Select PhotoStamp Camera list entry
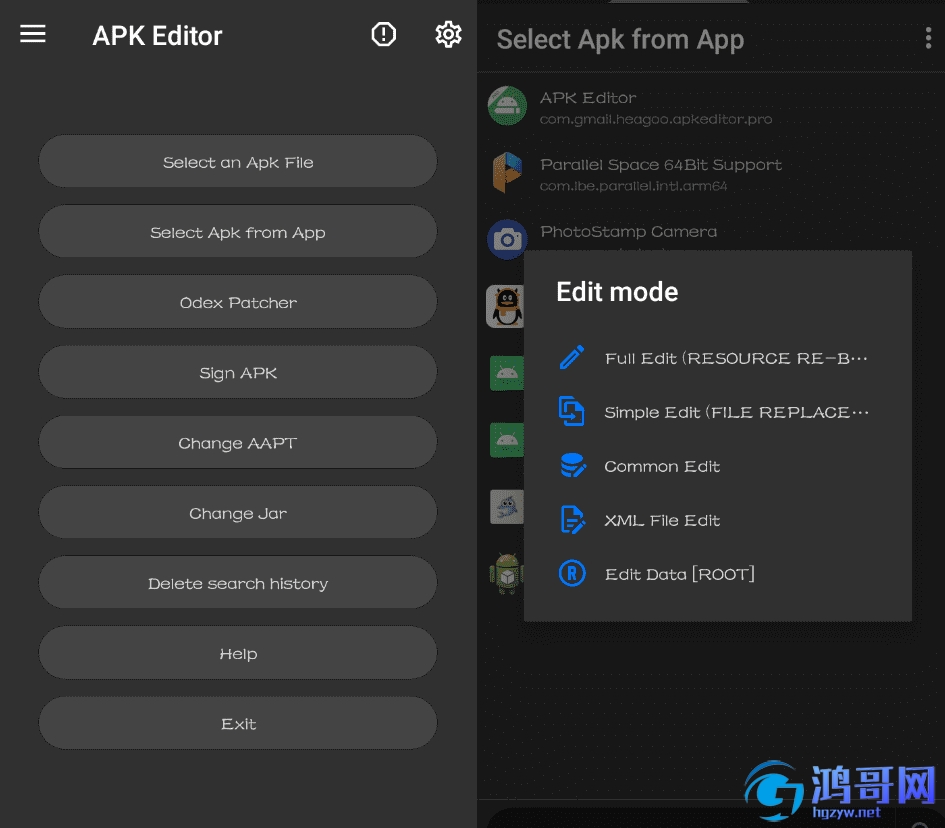The image size is (945, 828). [x=629, y=231]
